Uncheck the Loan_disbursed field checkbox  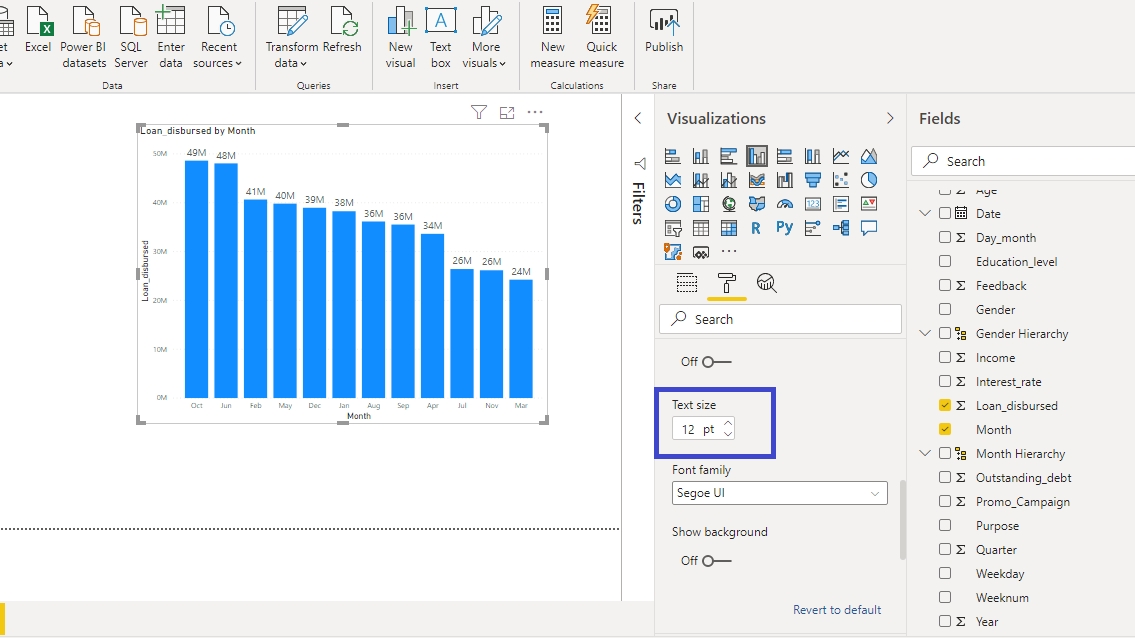pos(945,406)
